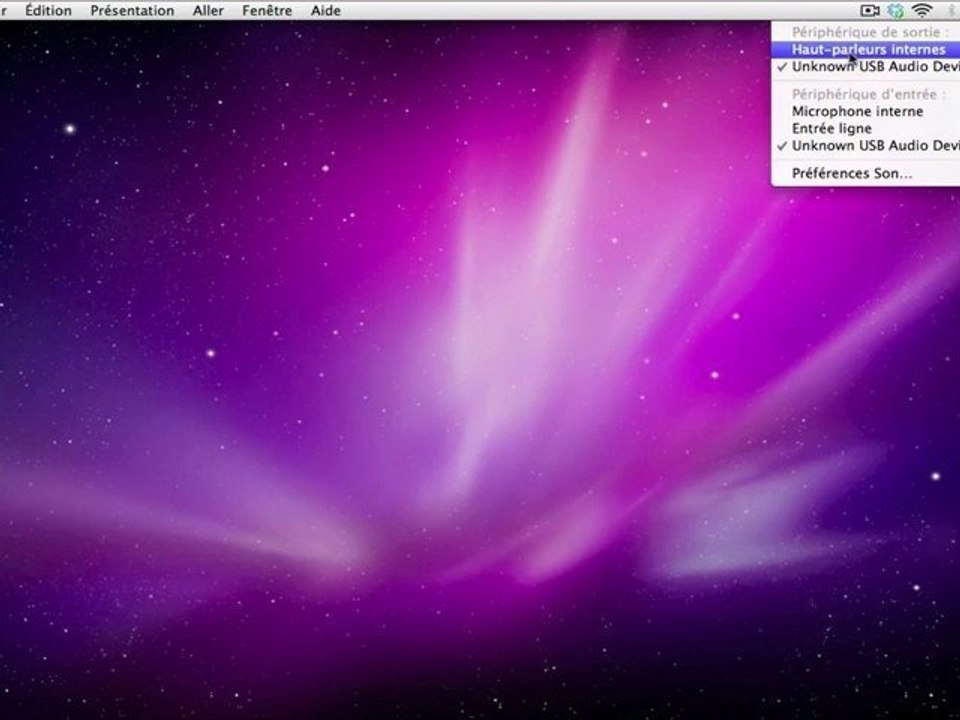Select Unknown USB Audio Device under entrée

[x=866, y=146]
